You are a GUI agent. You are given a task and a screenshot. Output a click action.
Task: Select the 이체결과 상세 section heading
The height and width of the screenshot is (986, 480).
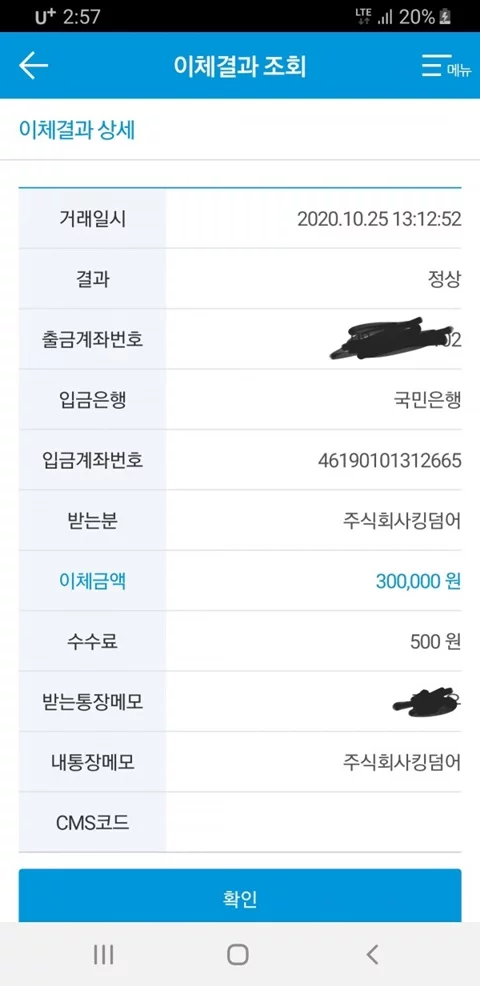pyautogui.click(x=77, y=131)
